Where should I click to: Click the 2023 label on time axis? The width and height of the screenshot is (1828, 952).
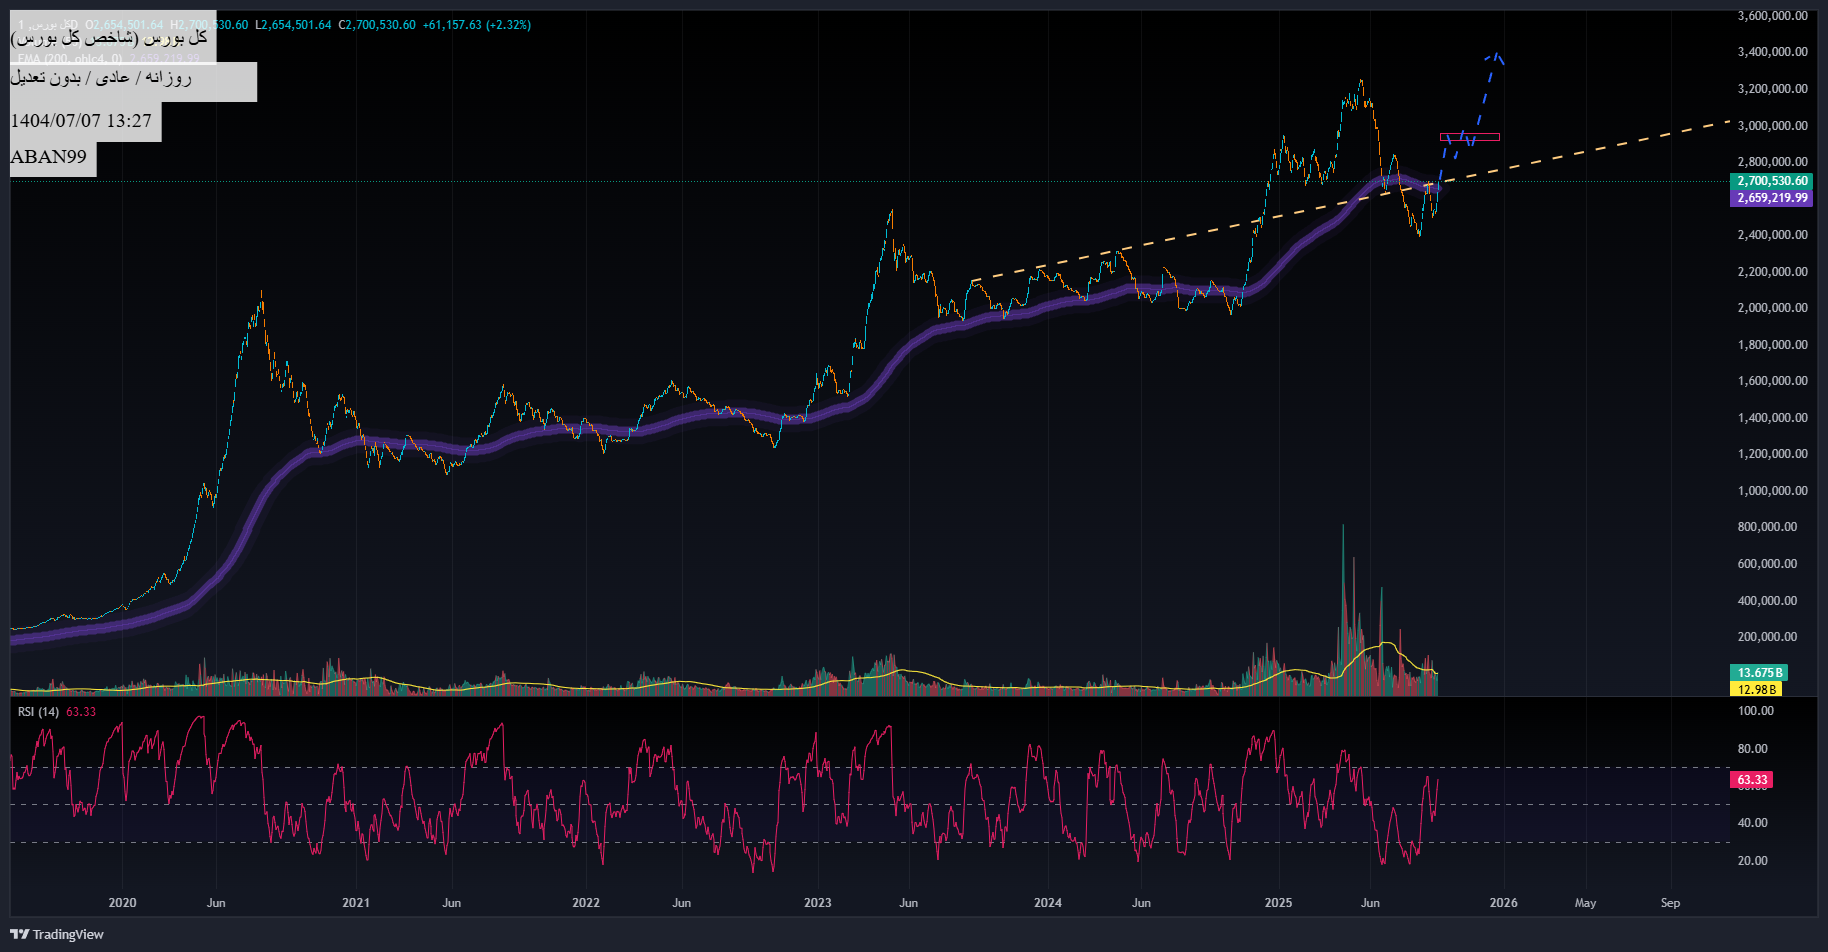[817, 903]
